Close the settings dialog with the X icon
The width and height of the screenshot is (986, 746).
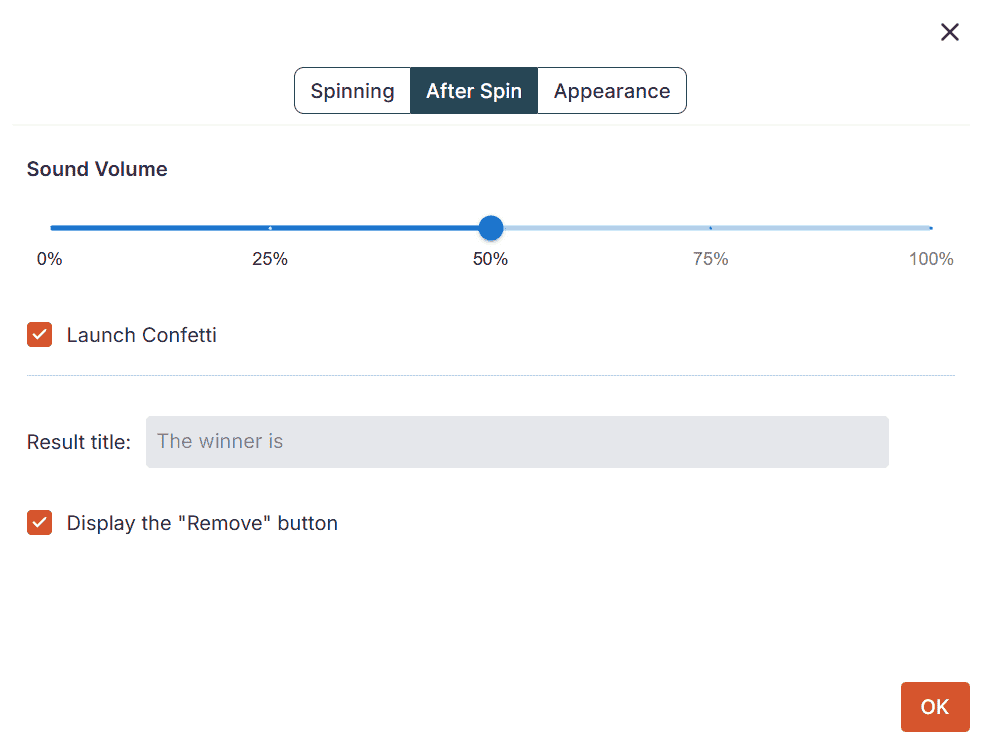point(949,31)
